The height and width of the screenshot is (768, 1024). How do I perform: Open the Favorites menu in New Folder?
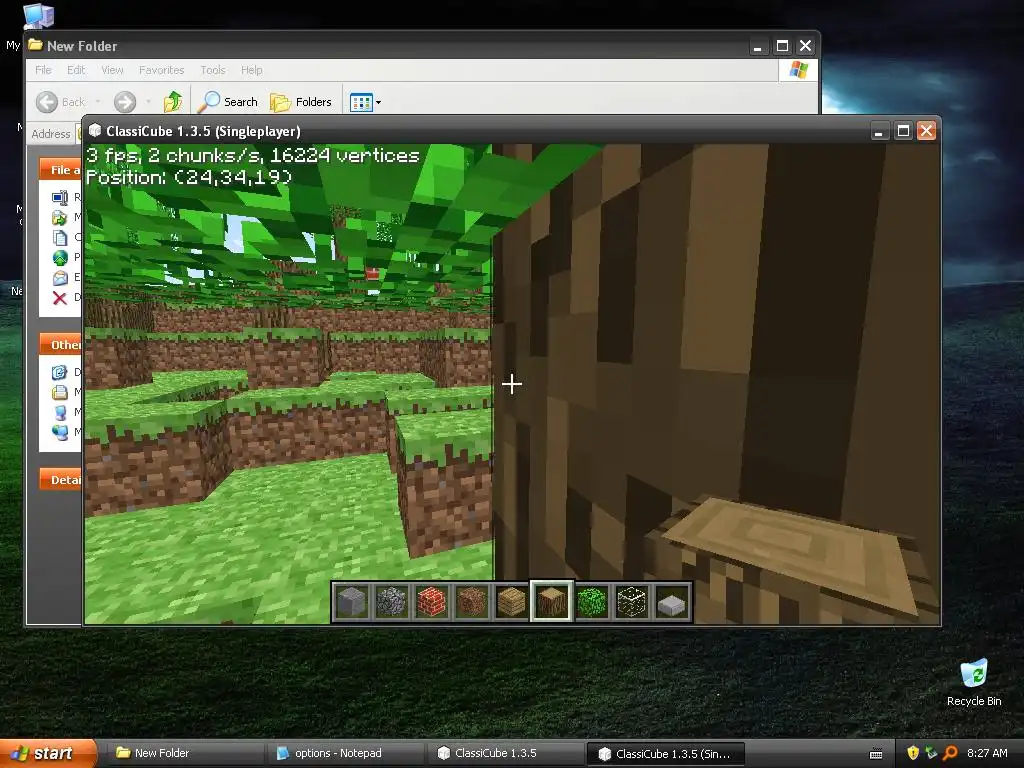[161, 70]
